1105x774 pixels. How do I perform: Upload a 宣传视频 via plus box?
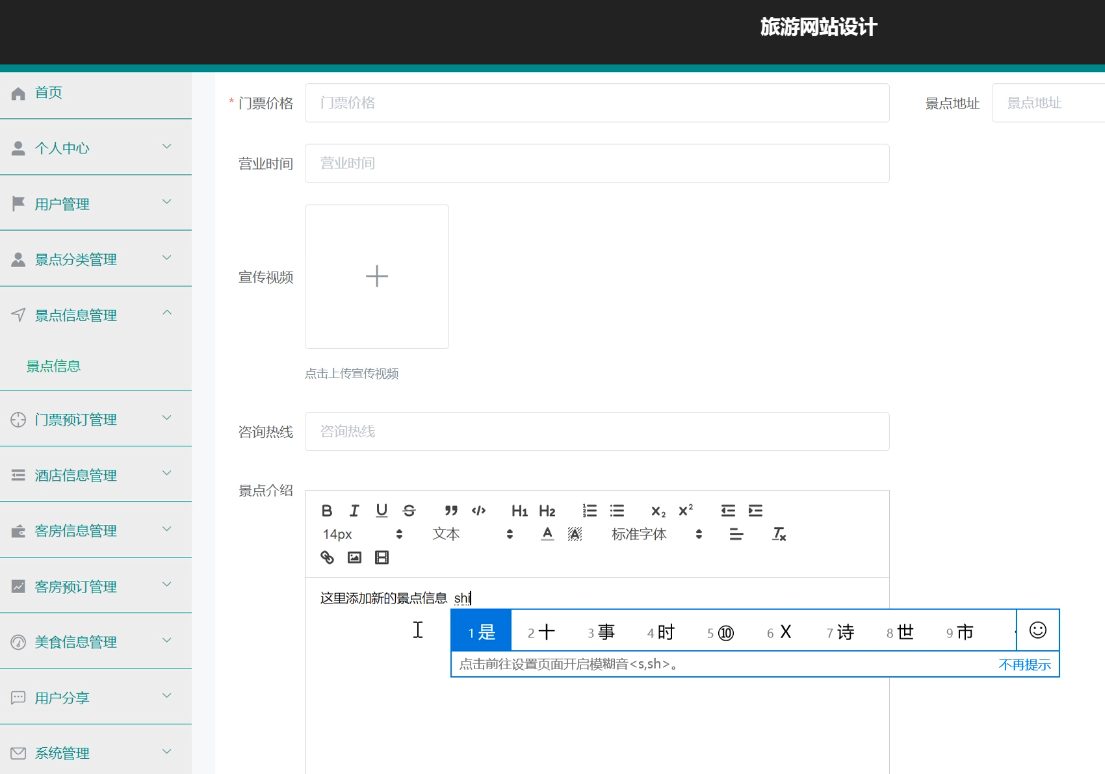[x=377, y=276]
